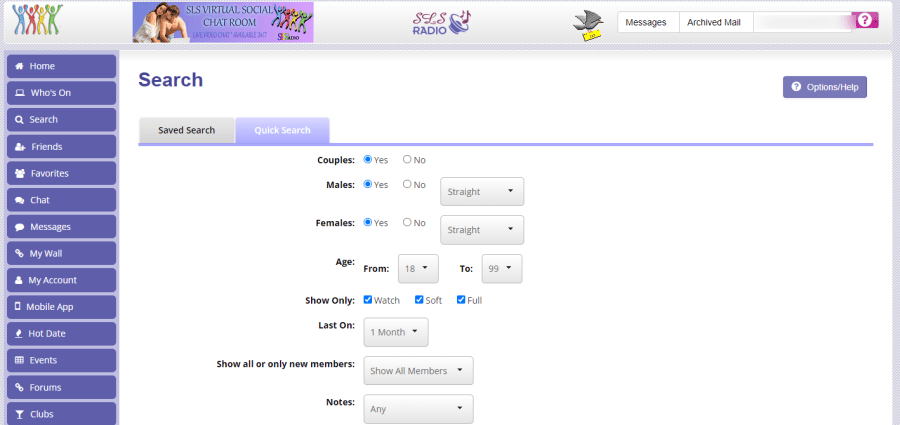Open Hot Date in the sidebar
Viewport: 900px width, 425px height.
pyautogui.click(x=61, y=334)
